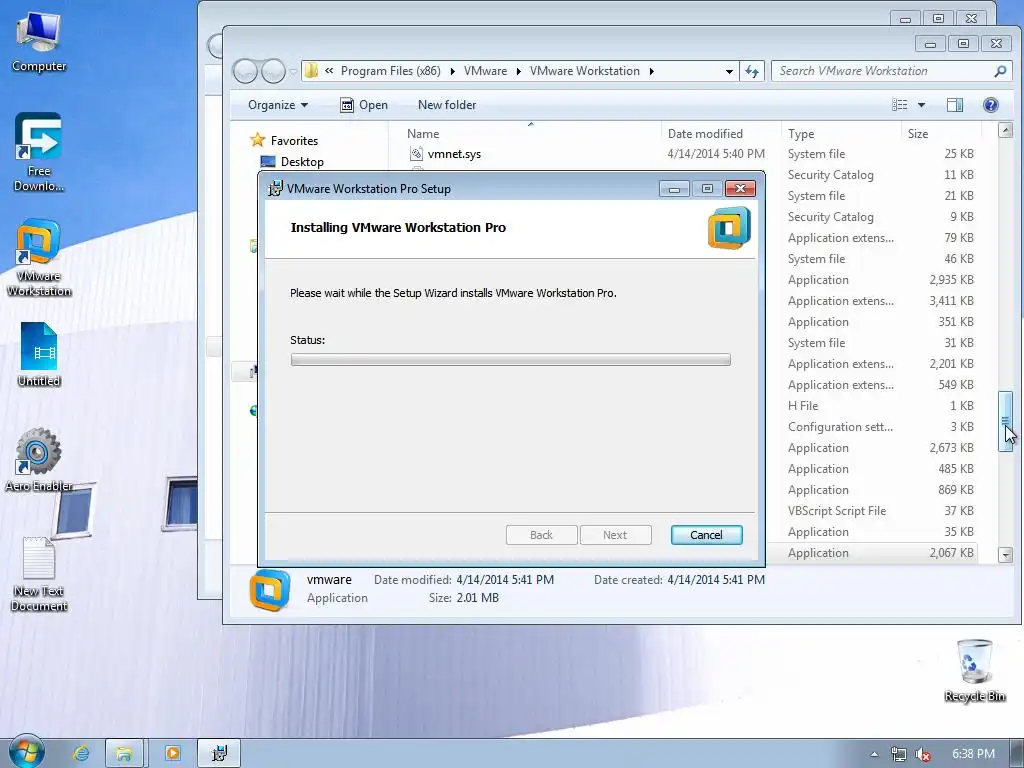Click the installation status progress bar
This screenshot has height=768, width=1024.
click(x=510, y=360)
